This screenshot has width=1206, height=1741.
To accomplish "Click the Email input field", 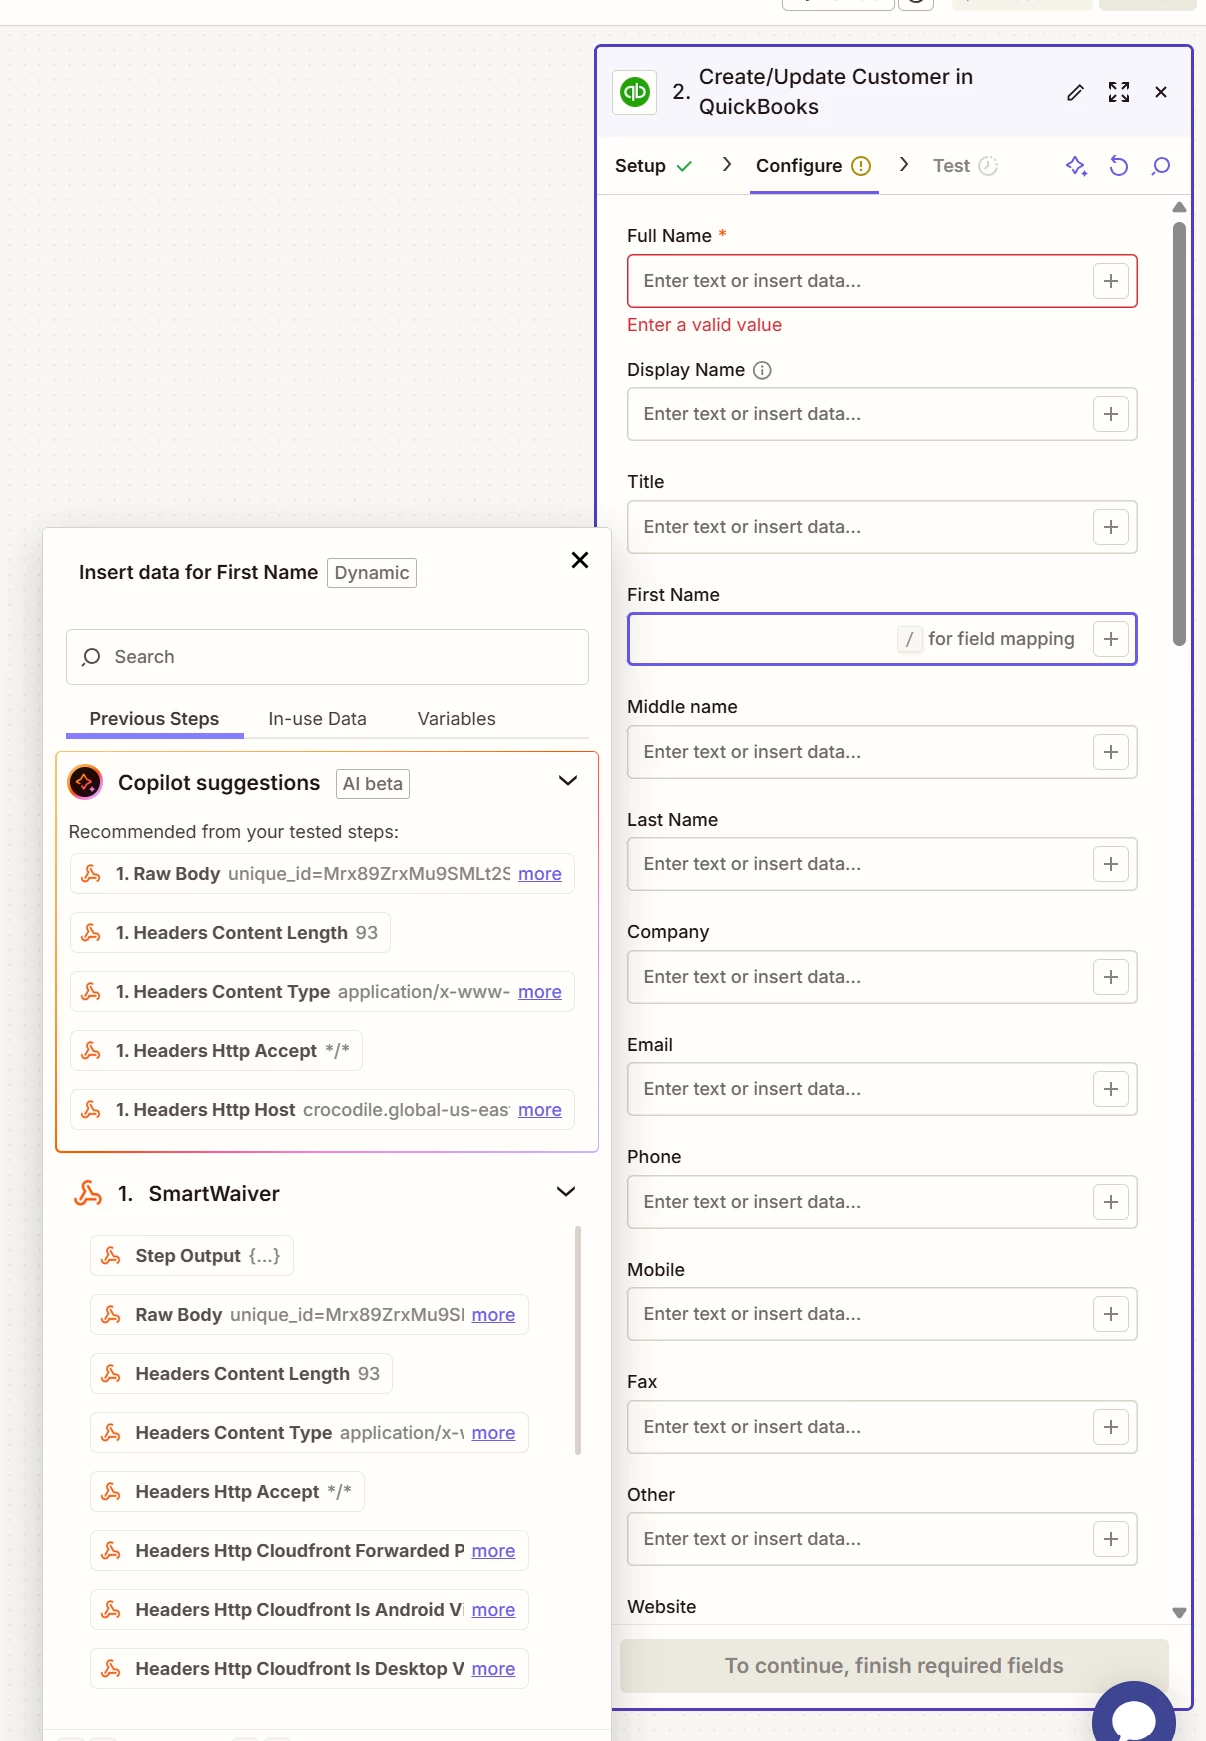I will click(882, 1089).
